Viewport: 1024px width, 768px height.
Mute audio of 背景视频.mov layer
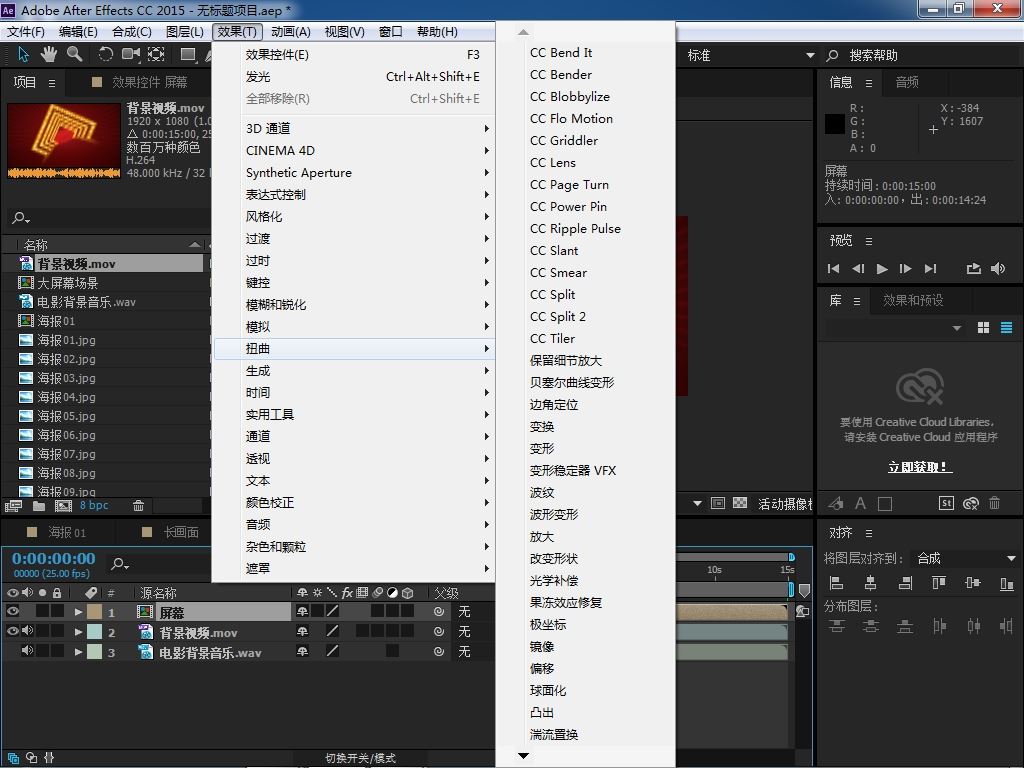point(27,631)
